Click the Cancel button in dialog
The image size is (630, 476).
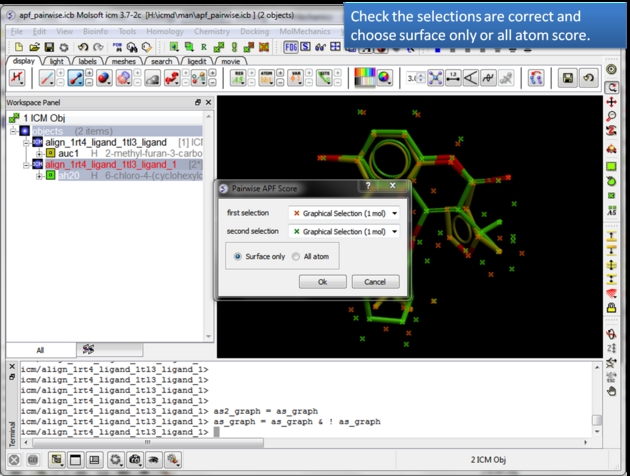click(x=375, y=282)
